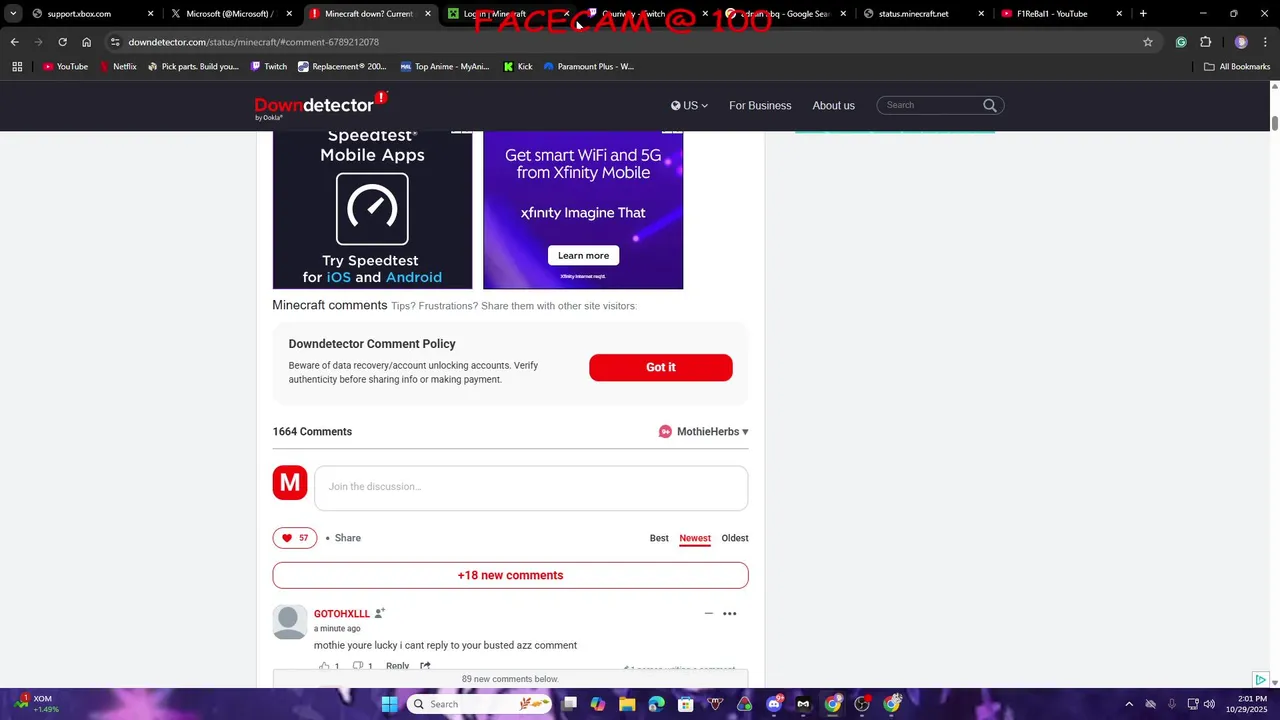Open the three-dot menu on GOTOHXLLL's comment
This screenshot has height=720, width=1280.
tap(730, 614)
